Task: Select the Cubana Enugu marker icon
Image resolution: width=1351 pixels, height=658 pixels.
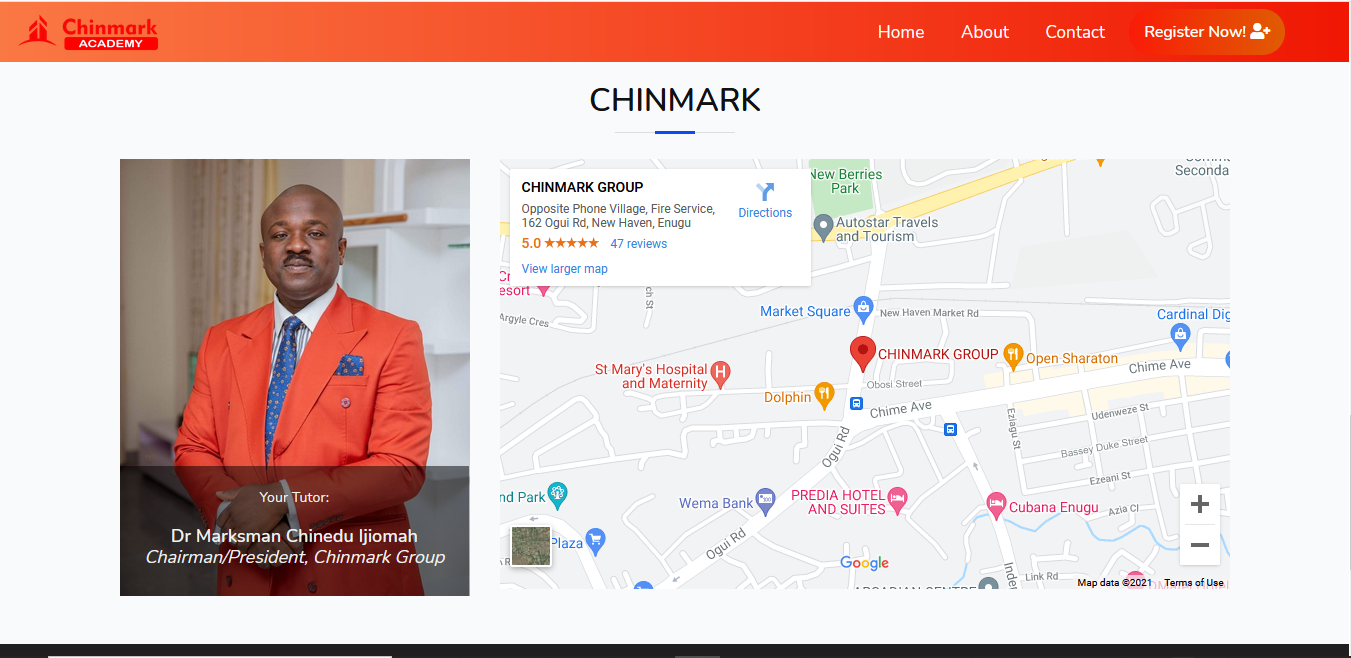Action: pyautogui.click(x=996, y=504)
